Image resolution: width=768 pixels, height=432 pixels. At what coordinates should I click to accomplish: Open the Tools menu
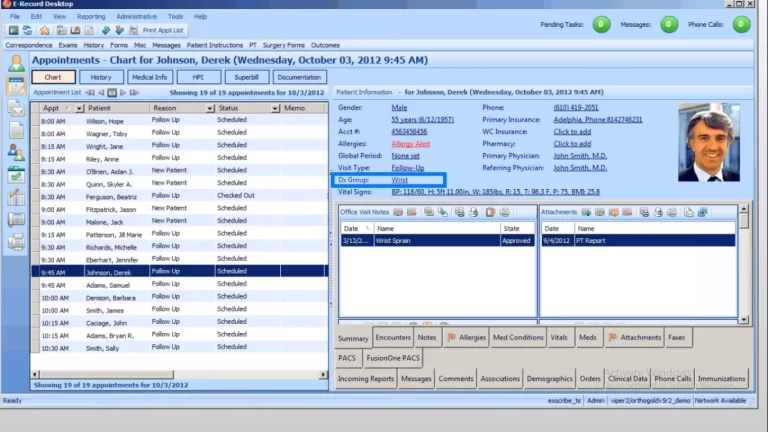[175, 16]
